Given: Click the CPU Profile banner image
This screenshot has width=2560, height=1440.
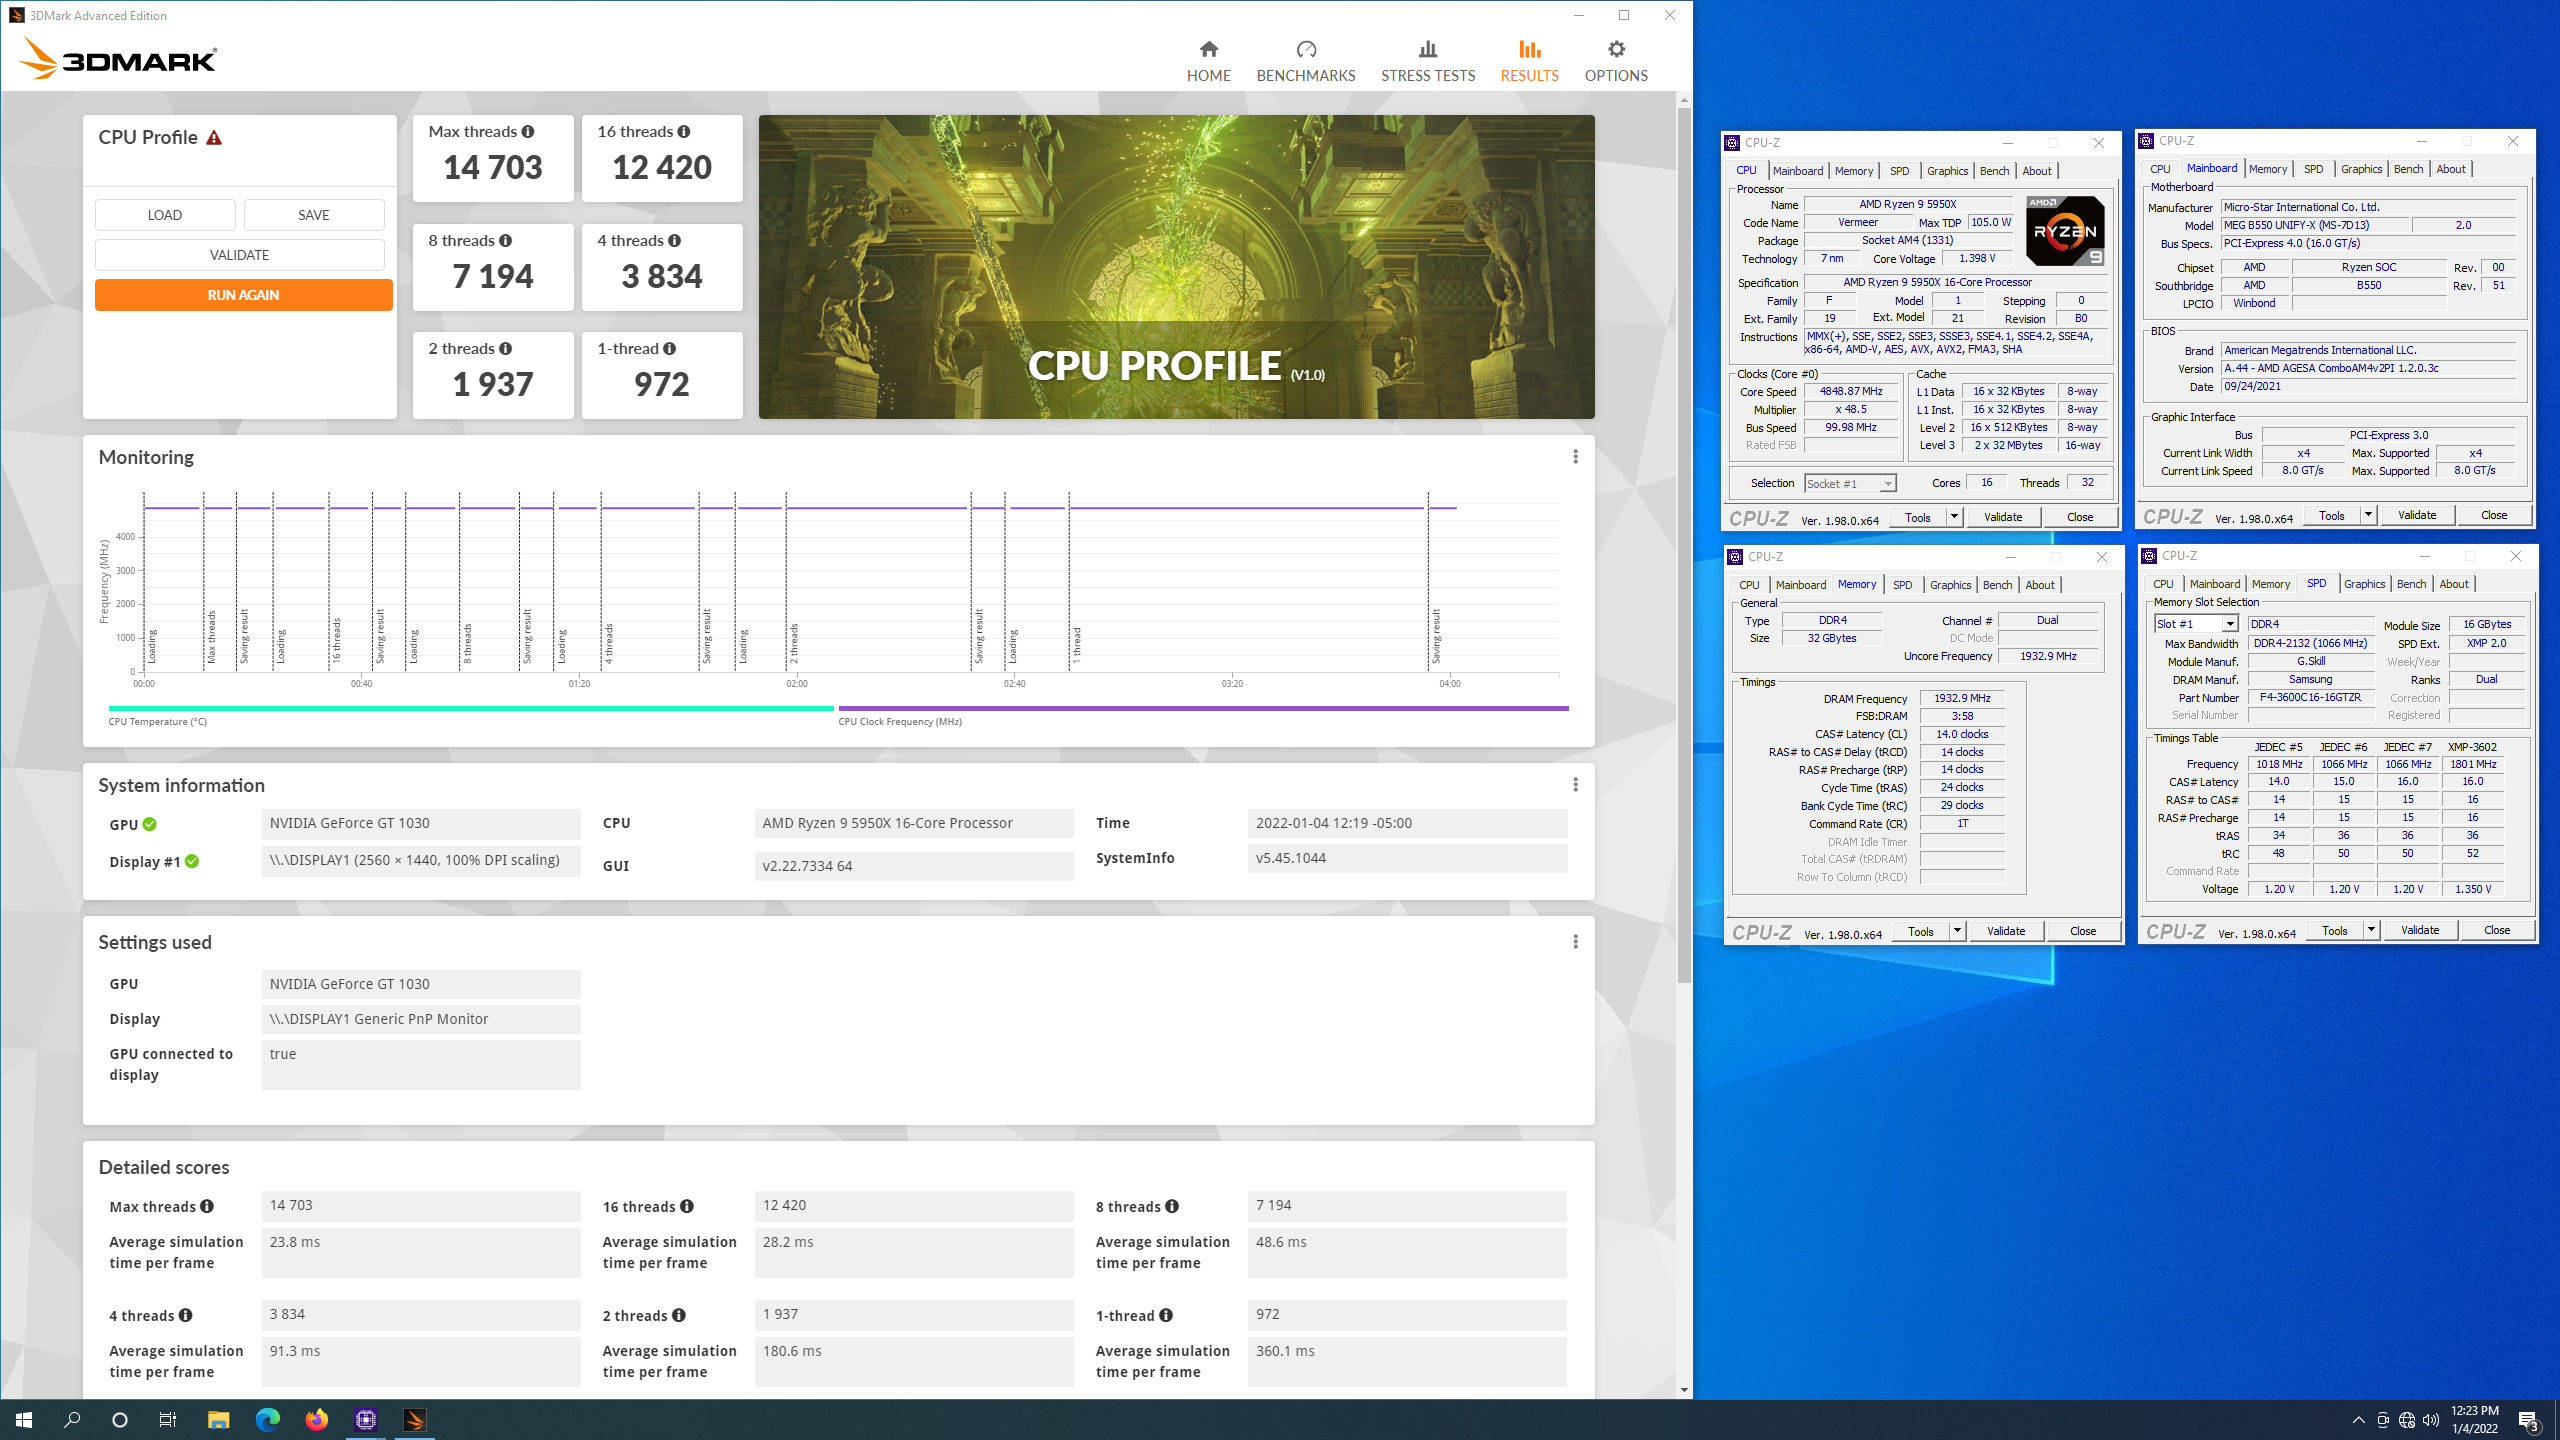Looking at the screenshot, I should [x=1176, y=267].
